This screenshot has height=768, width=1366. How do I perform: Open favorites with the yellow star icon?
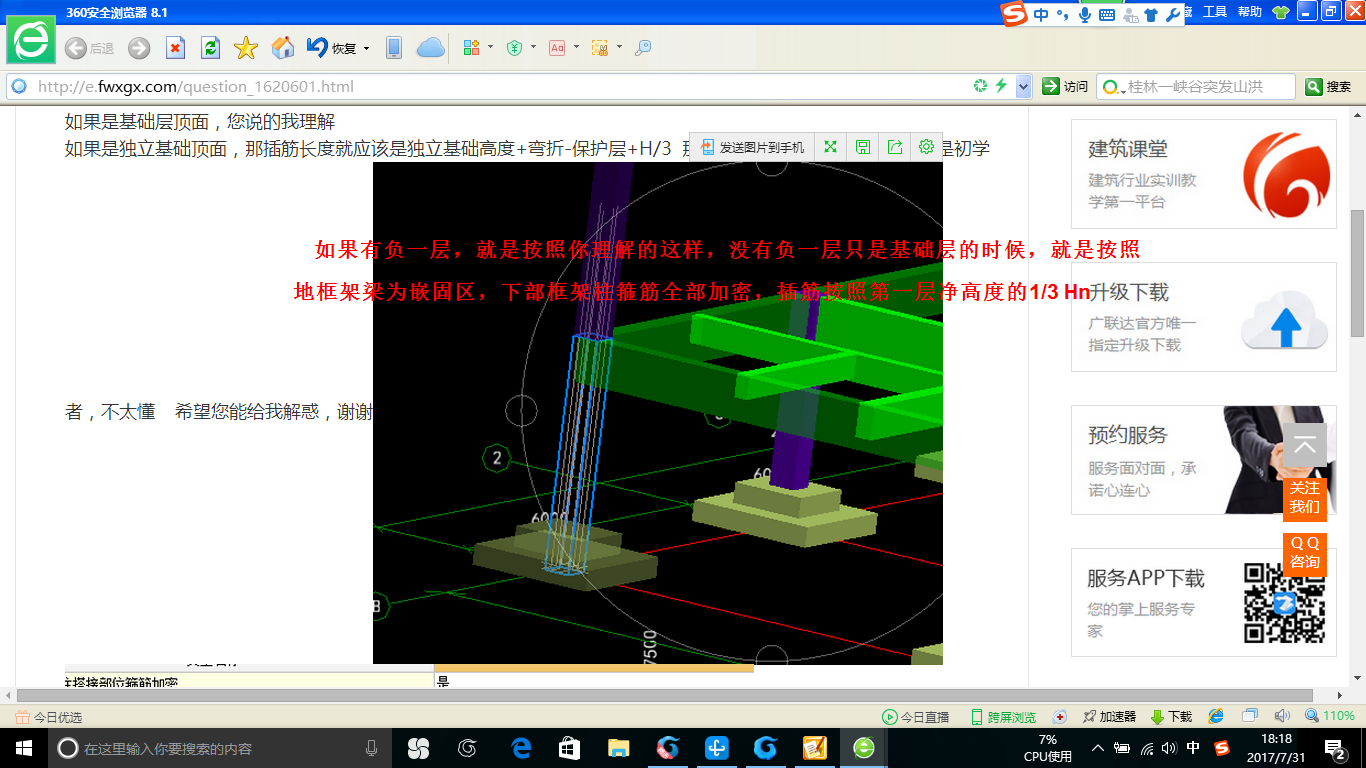(x=246, y=48)
